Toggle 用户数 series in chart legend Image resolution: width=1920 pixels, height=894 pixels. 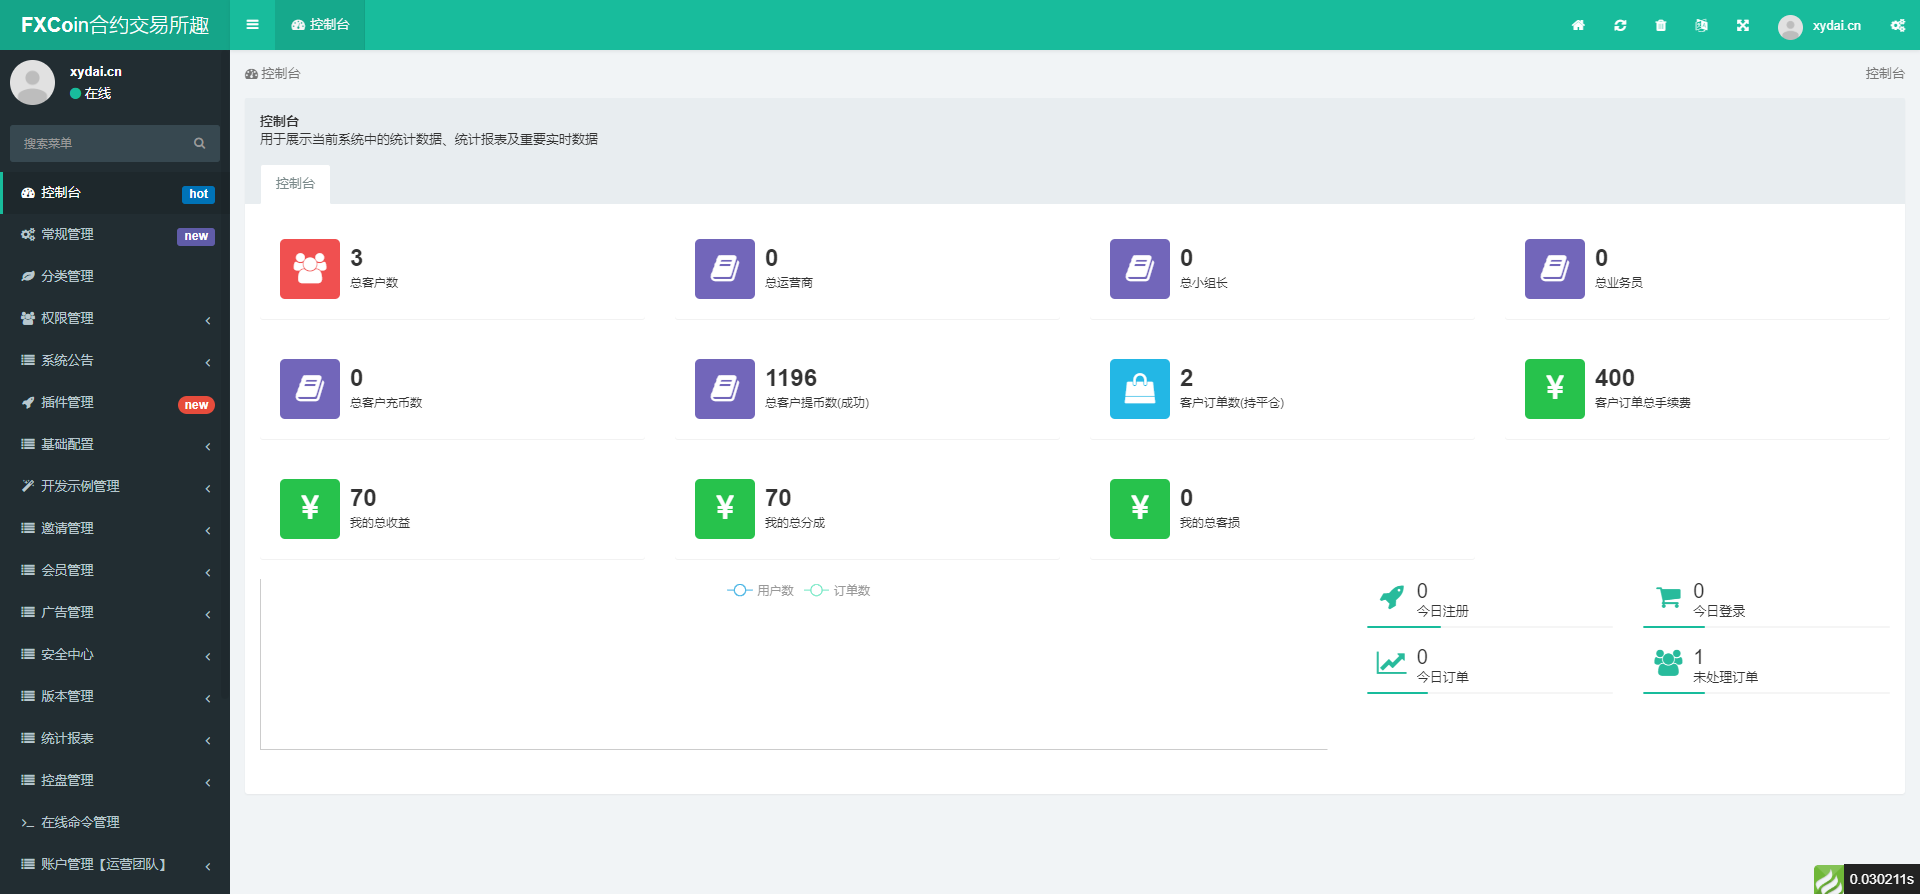point(760,591)
